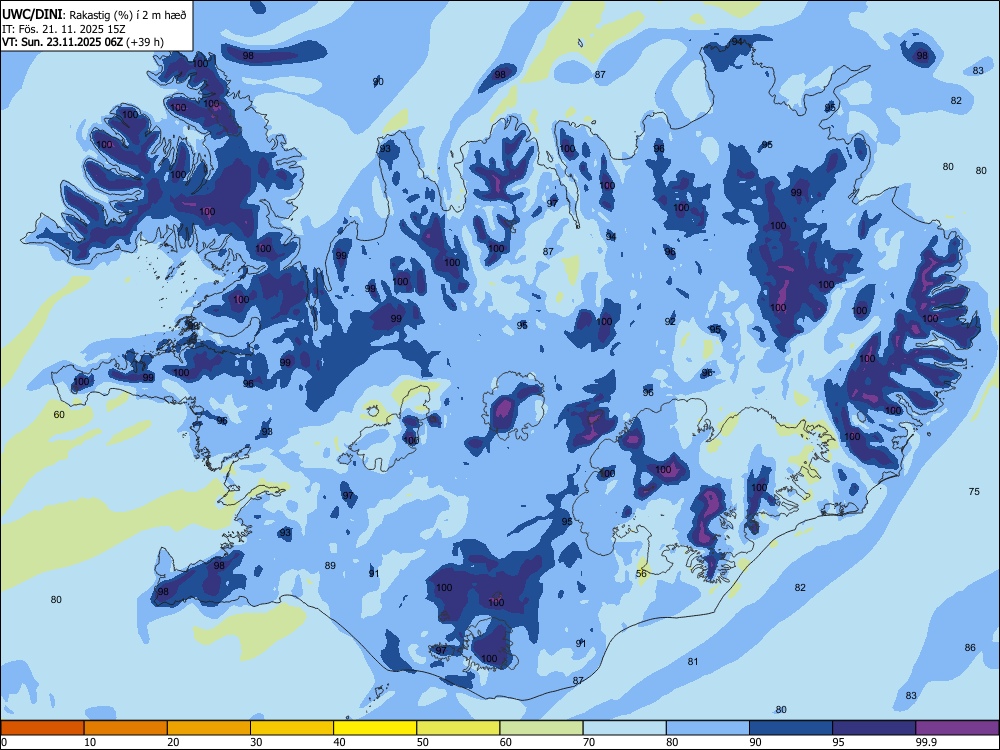Click the "75" humidity value off the east coast
Image resolution: width=1000 pixels, height=750 pixels.
(x=974, y=492)
